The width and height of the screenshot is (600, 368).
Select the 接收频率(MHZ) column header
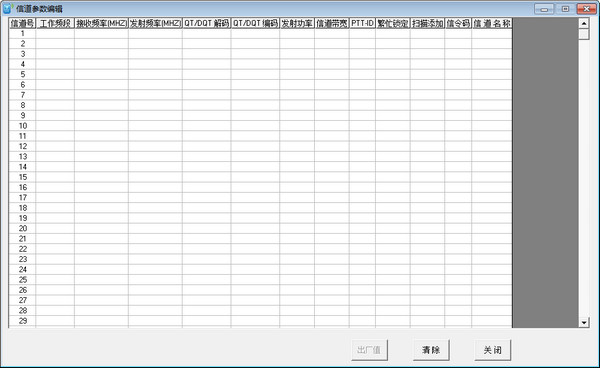tap(101, 23)
